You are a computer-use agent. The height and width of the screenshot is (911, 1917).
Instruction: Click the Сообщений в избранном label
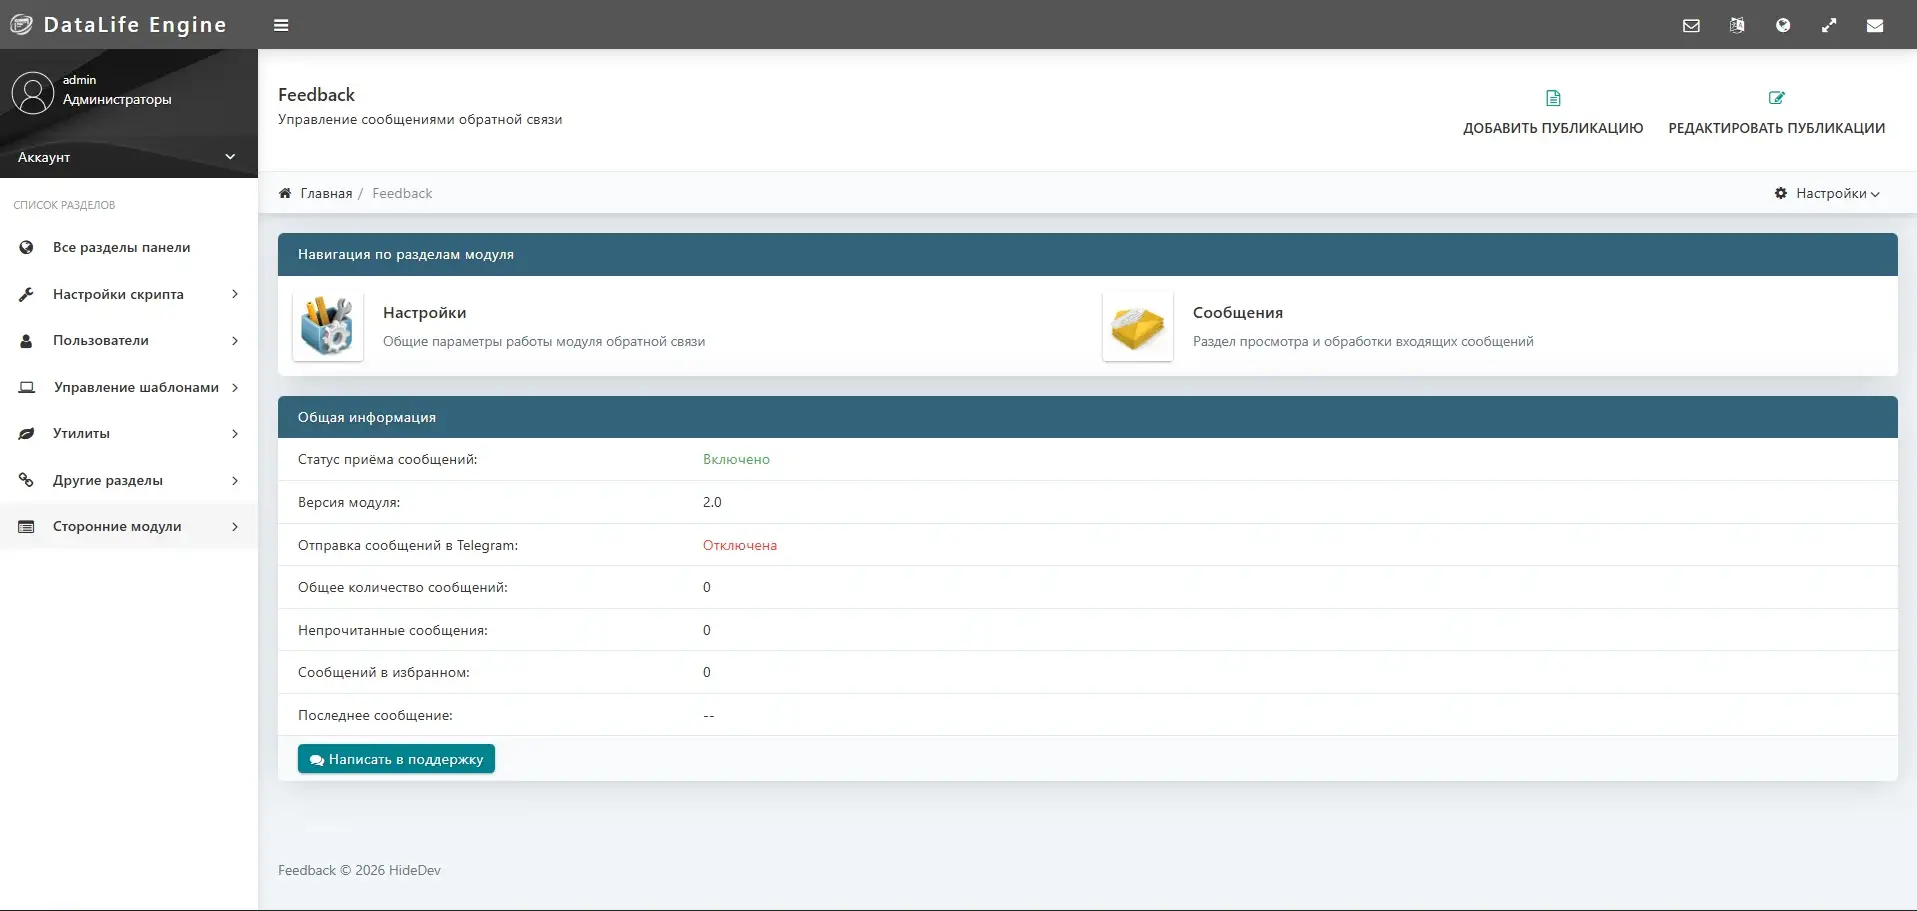(384, 672)
